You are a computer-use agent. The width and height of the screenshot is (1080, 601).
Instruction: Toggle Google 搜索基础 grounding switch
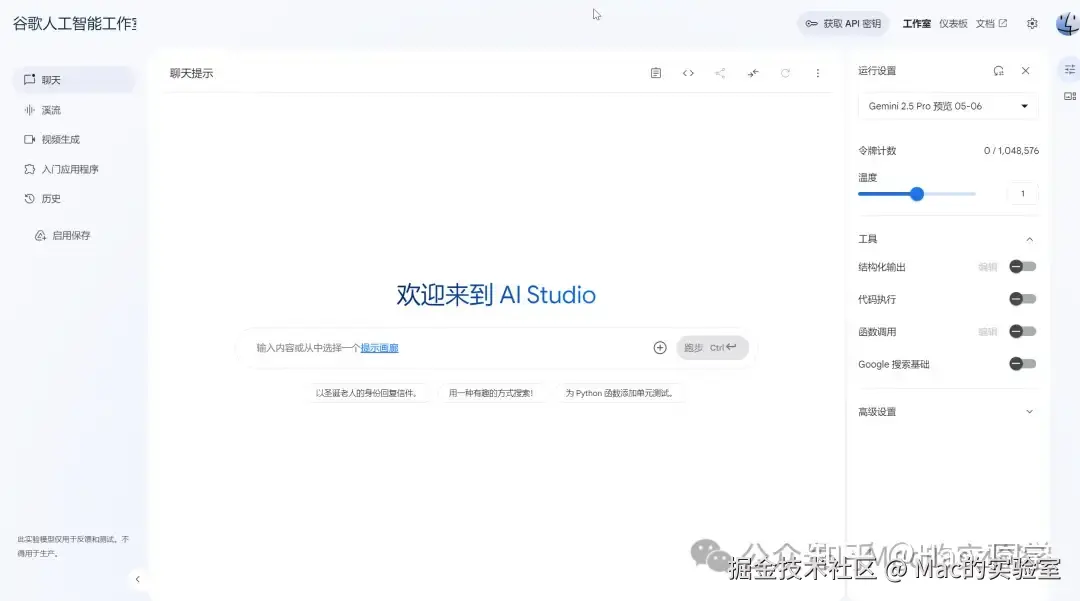[x=1022, y=363]
